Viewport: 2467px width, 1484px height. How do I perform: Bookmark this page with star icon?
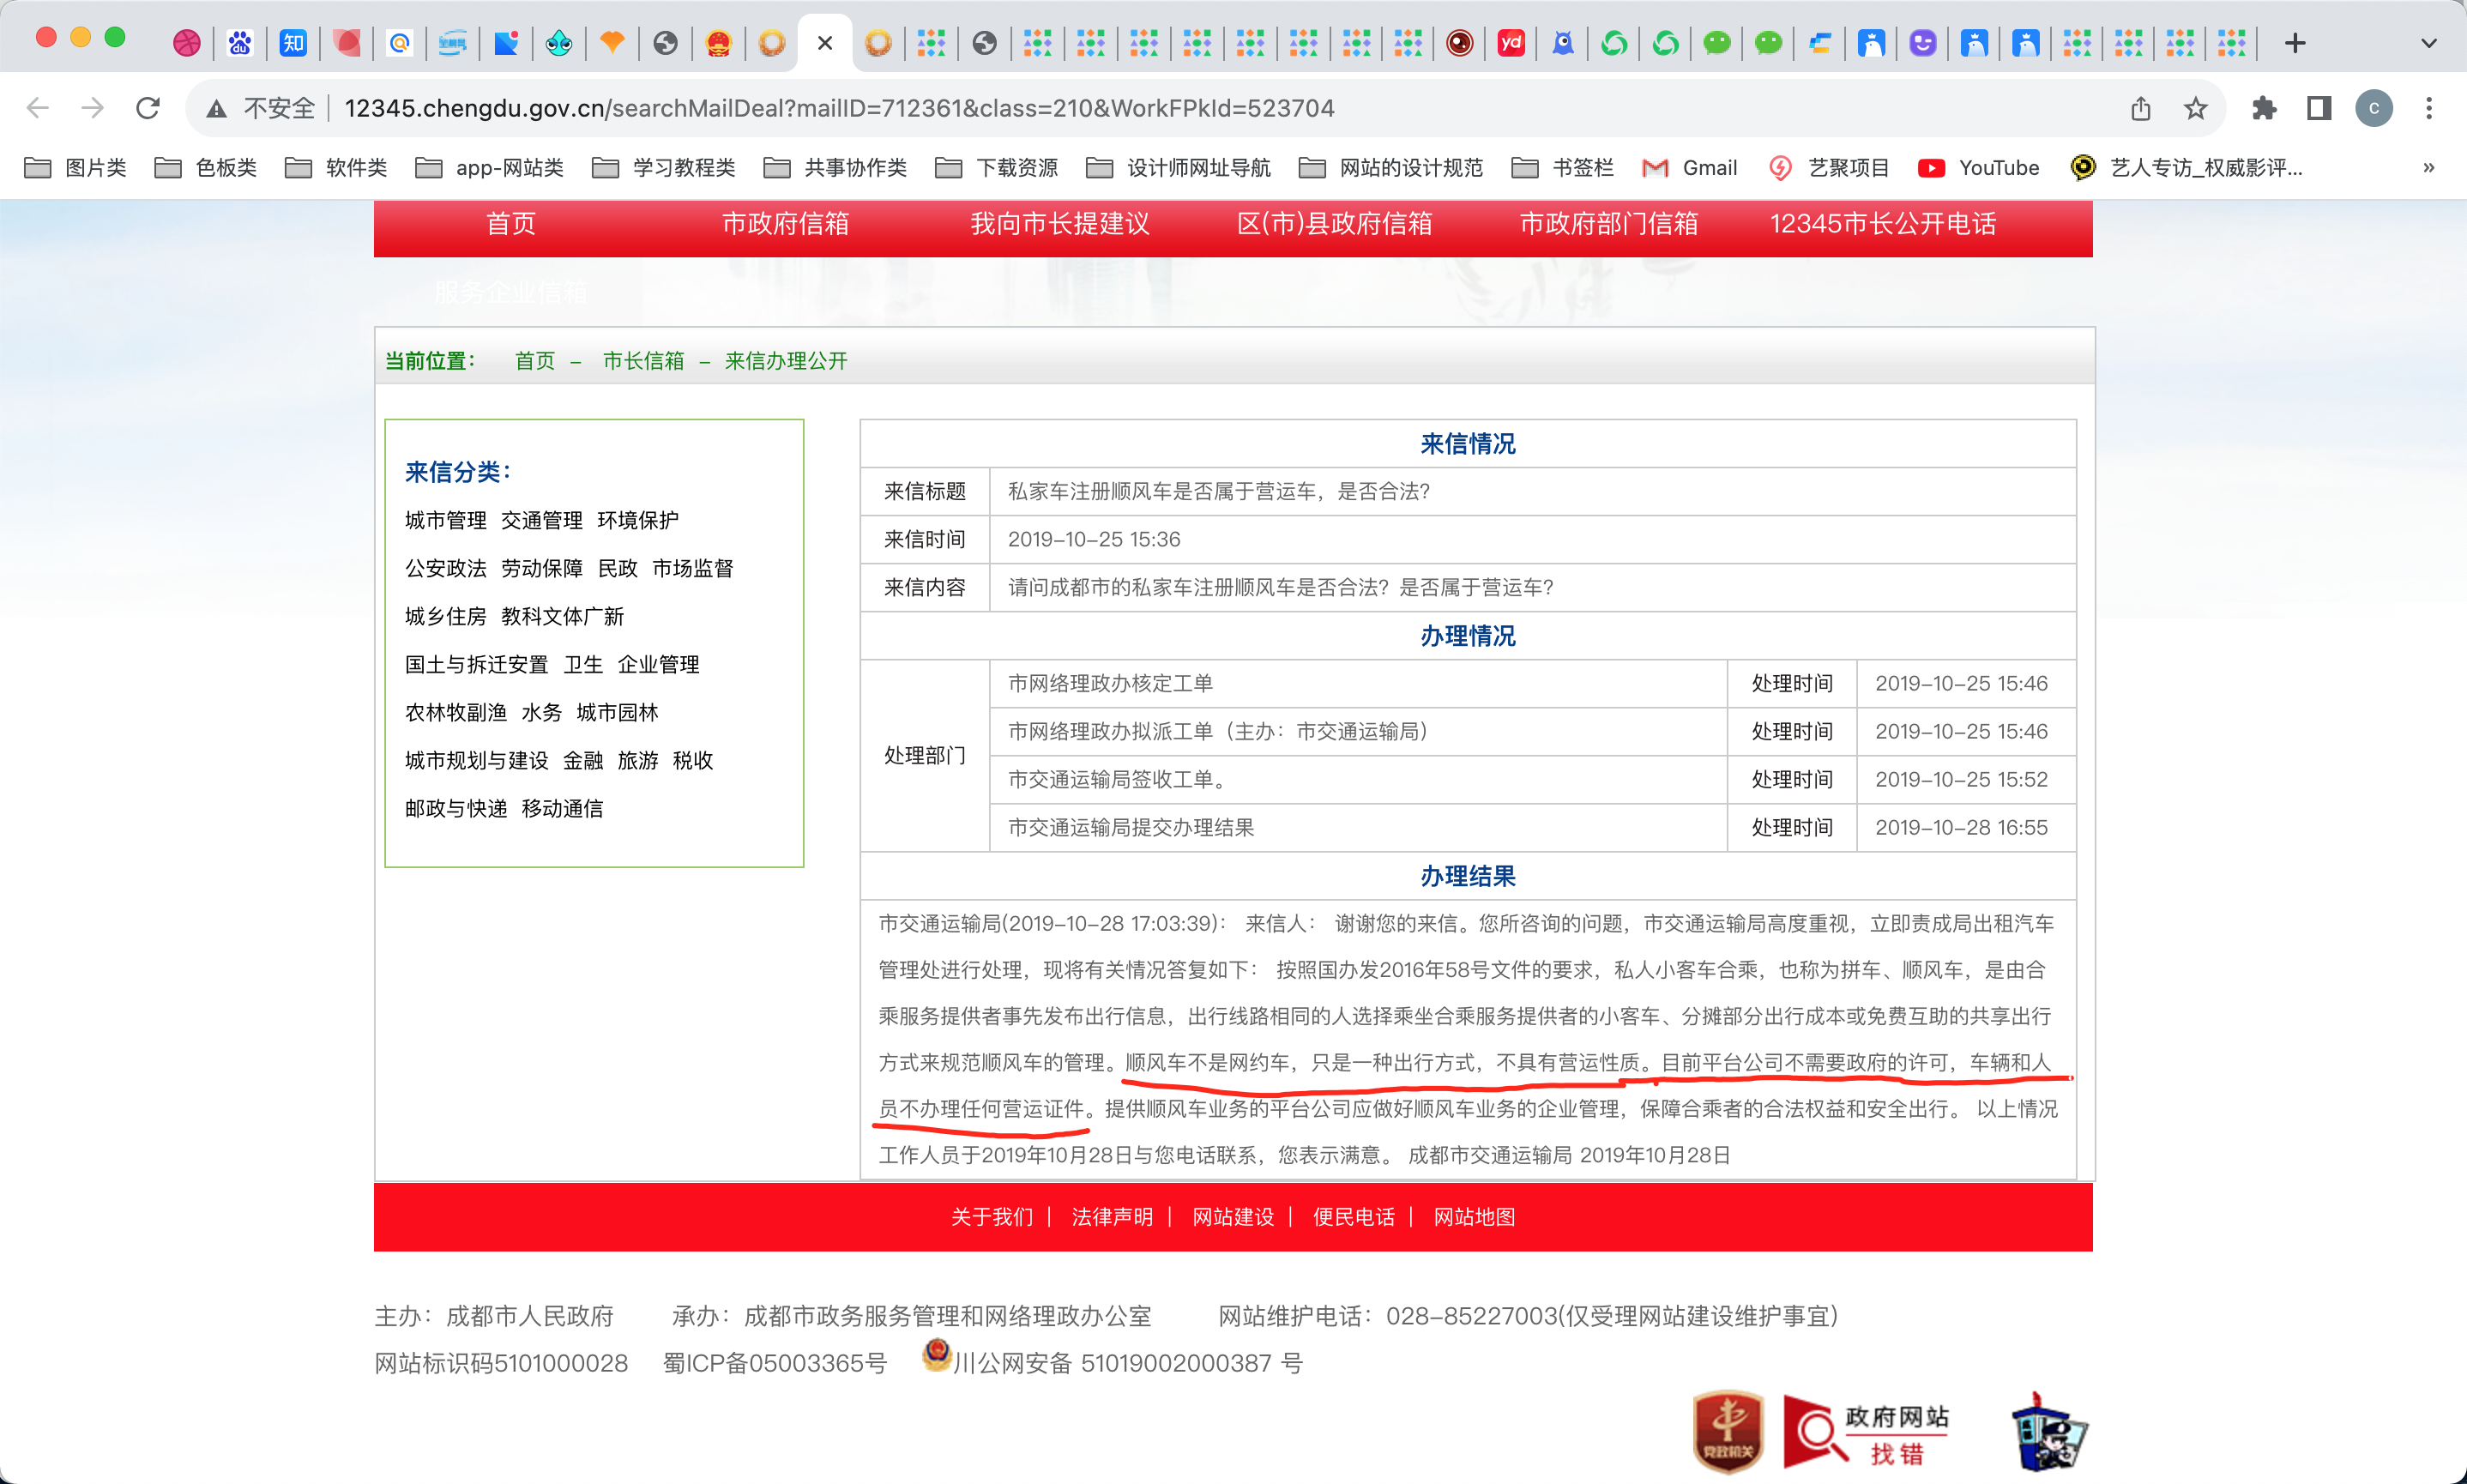point(2195,108)
